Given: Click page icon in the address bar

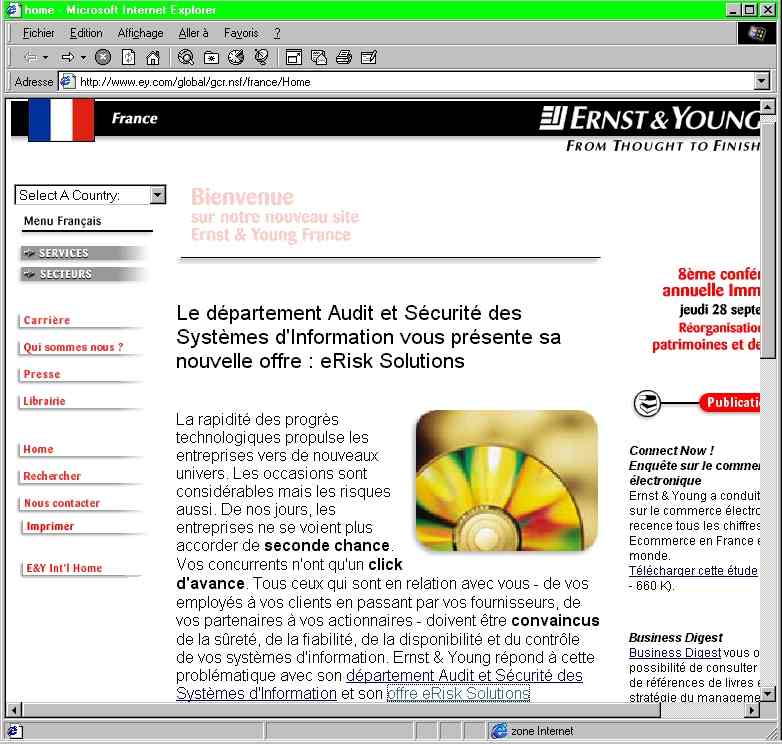Looking at the screenshot, I should 67,82.
